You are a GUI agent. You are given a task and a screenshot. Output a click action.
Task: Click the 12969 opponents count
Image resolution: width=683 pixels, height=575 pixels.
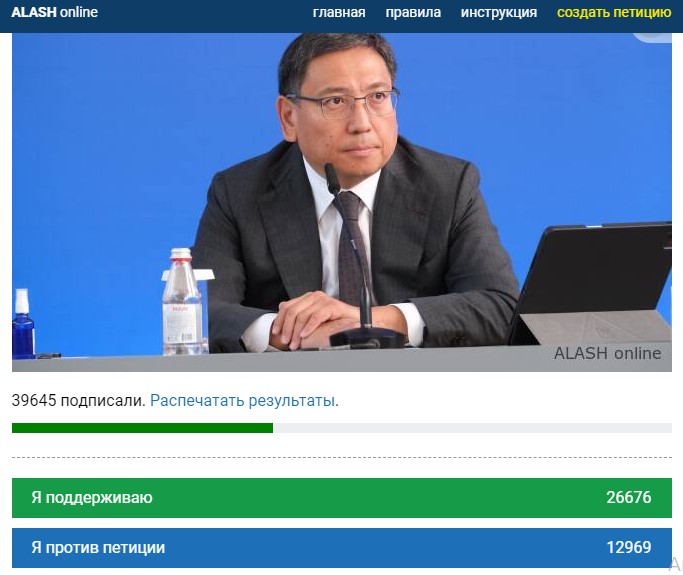[x=629, y=548]
